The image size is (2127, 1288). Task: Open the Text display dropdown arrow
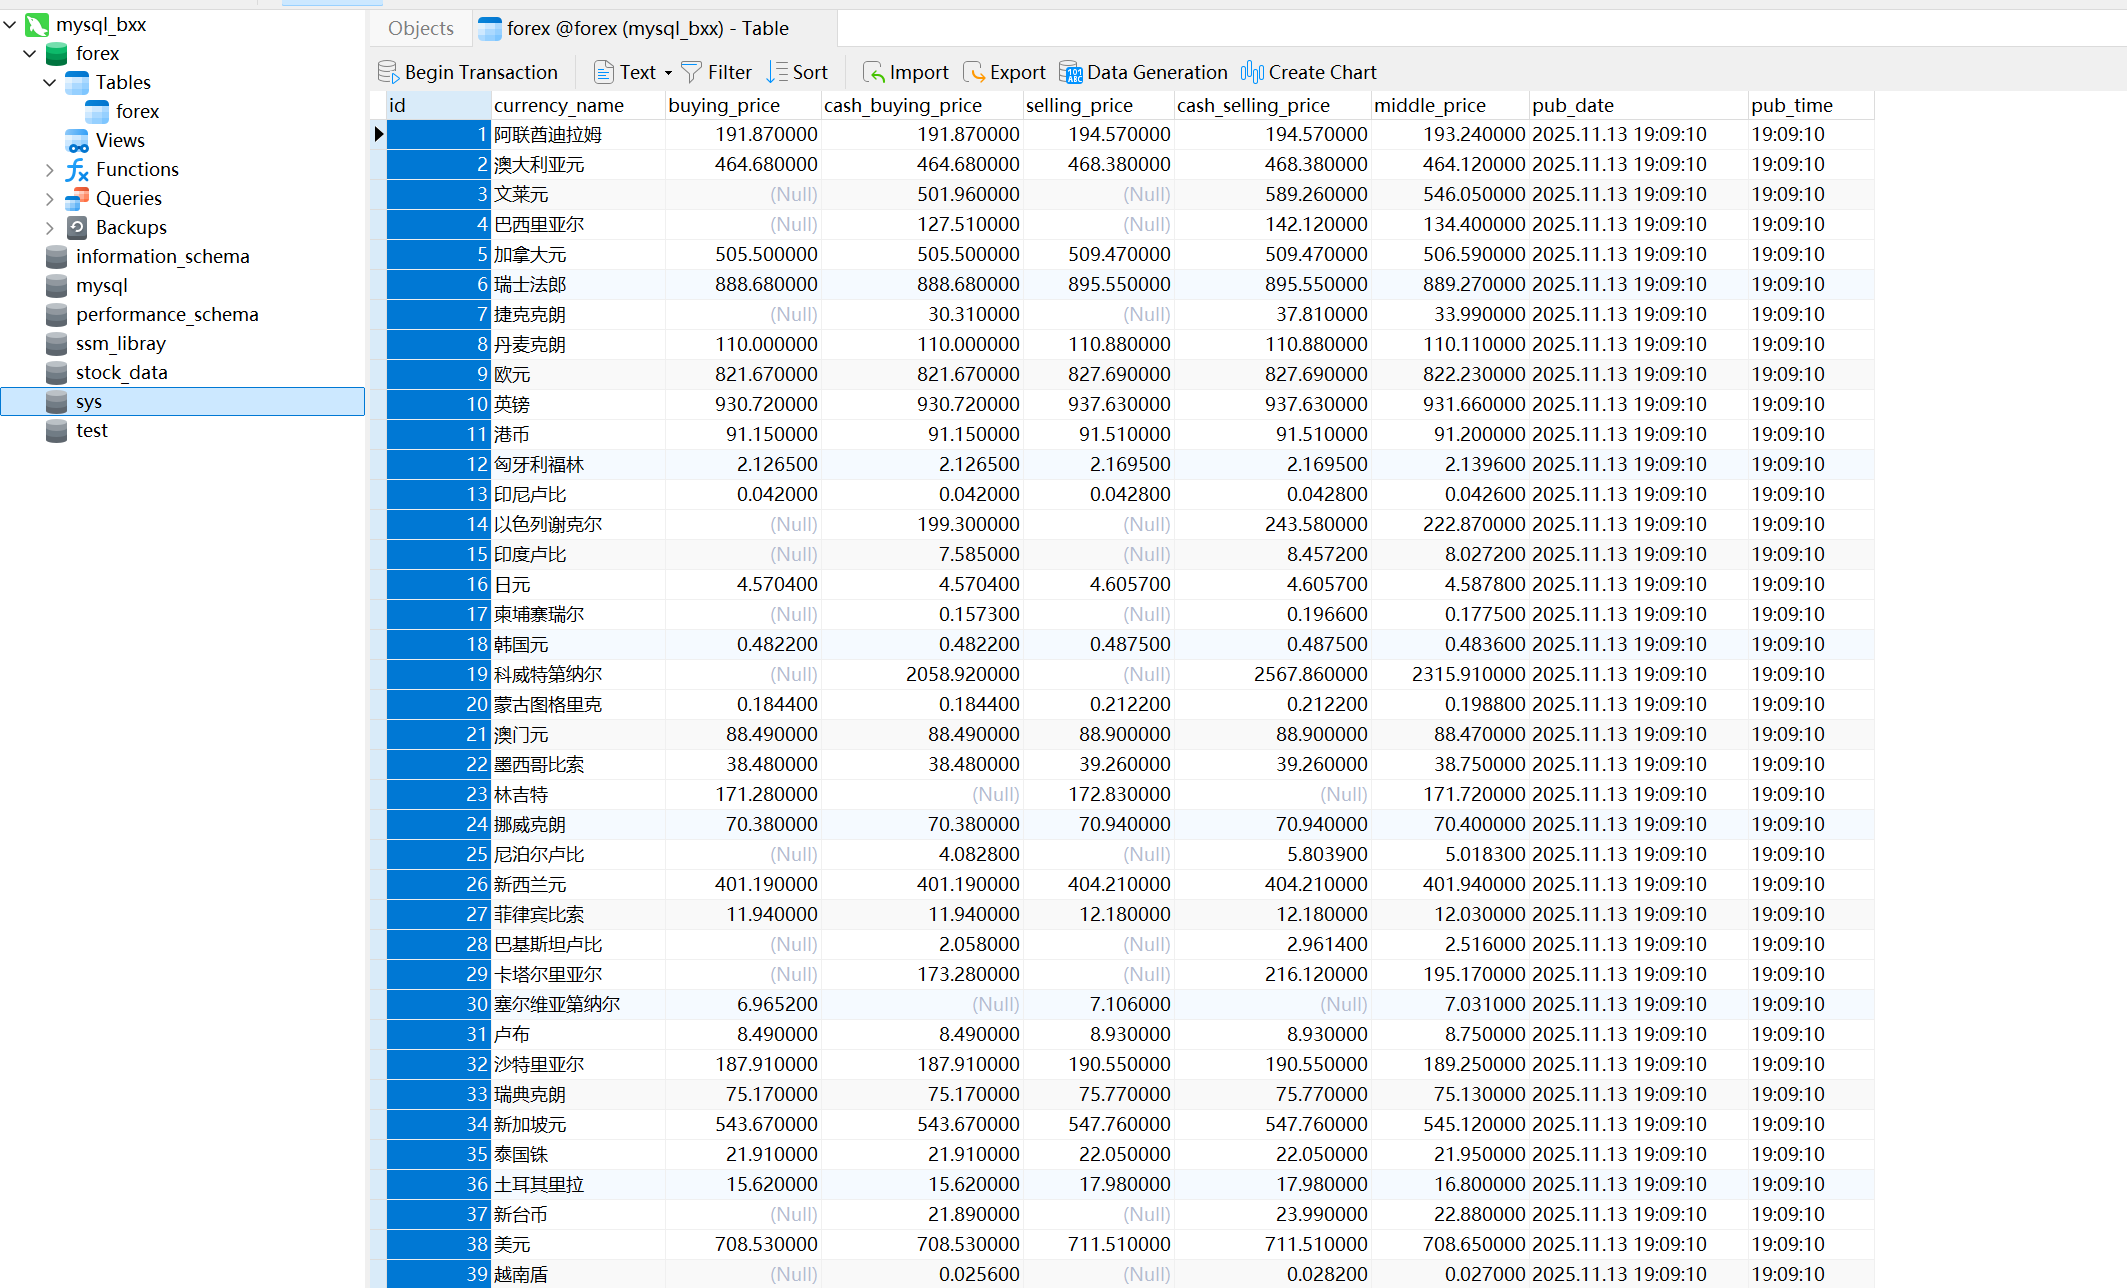668,73
